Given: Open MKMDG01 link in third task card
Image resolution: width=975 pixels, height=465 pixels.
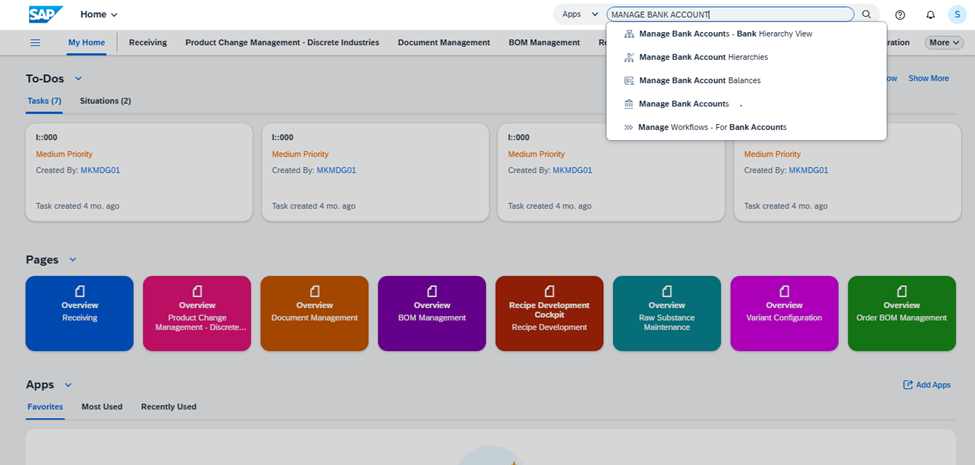Looking at the screenshot, I should click(x=572, y=170).
